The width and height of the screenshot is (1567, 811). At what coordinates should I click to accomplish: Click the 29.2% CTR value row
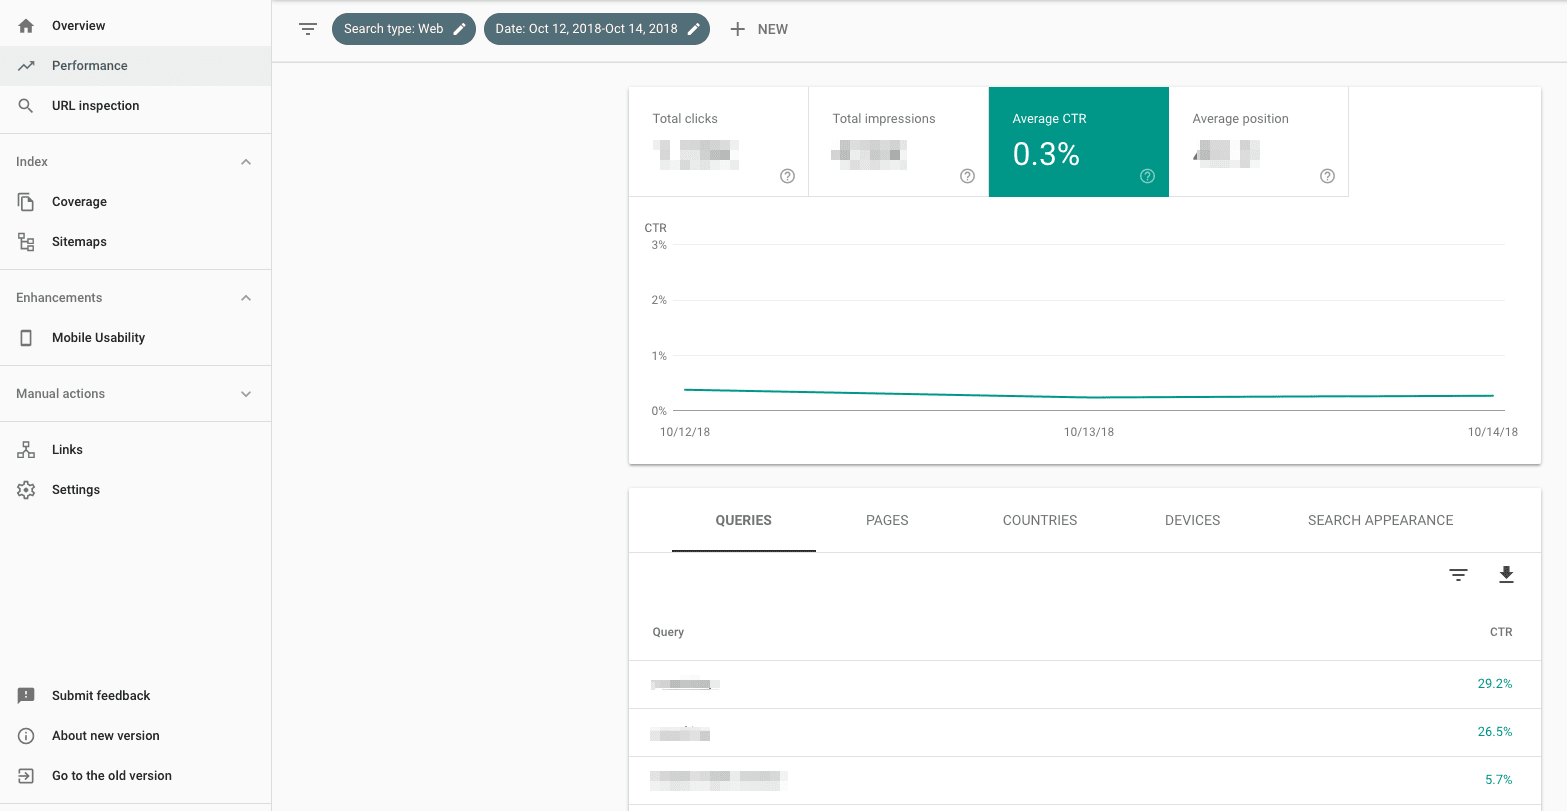1085,684
